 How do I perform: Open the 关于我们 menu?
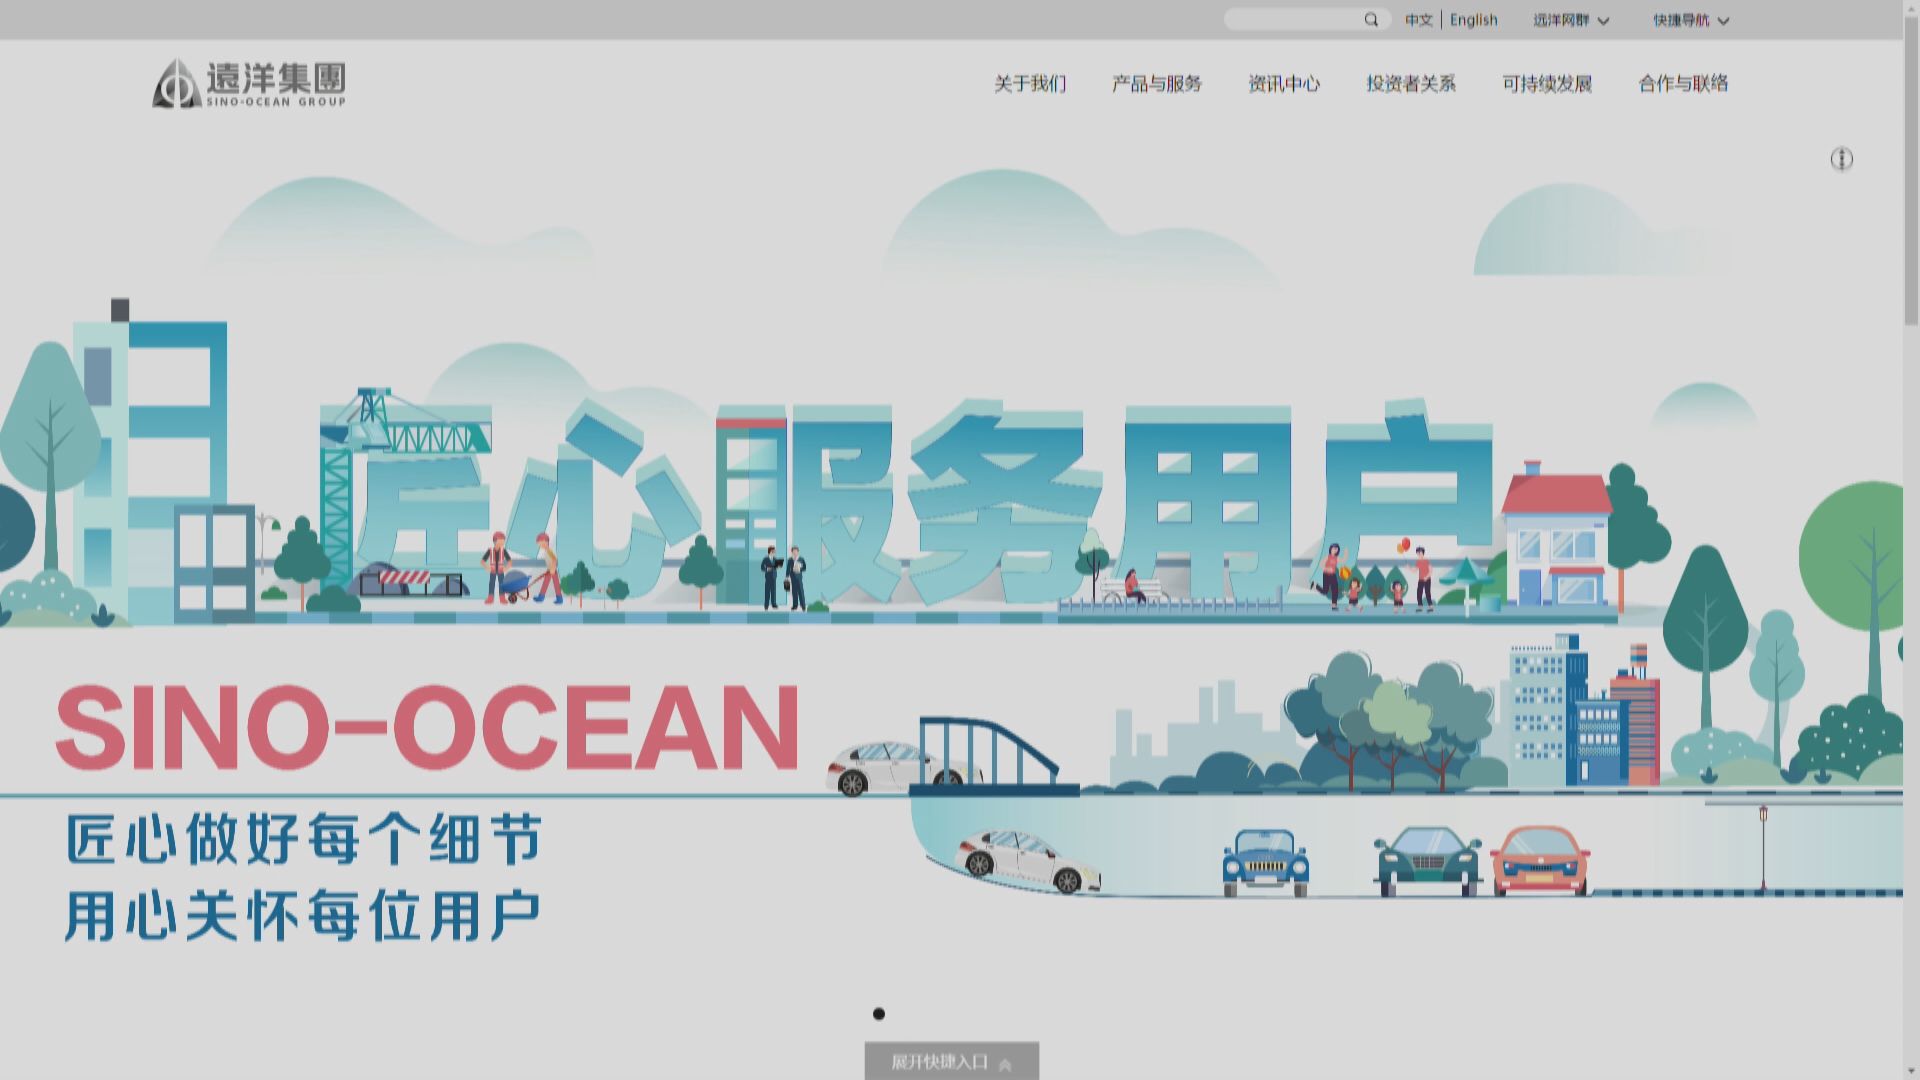tap(1029, 84)
